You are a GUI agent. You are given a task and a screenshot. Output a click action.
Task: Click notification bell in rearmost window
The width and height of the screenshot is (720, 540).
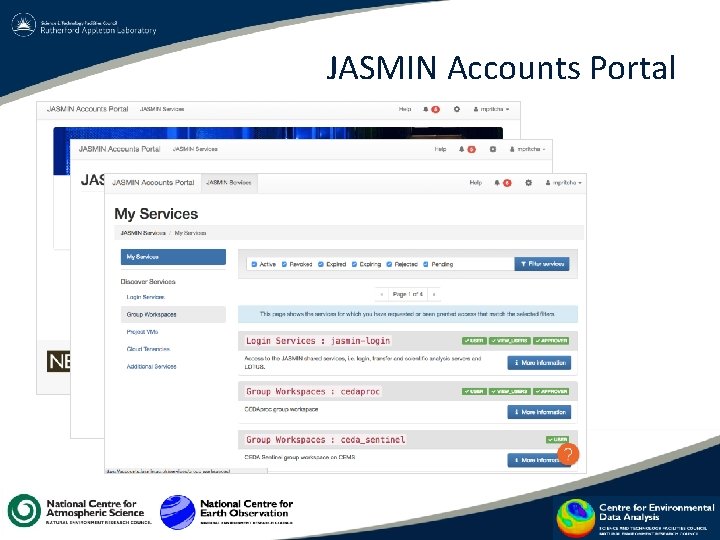pos(426,109)
